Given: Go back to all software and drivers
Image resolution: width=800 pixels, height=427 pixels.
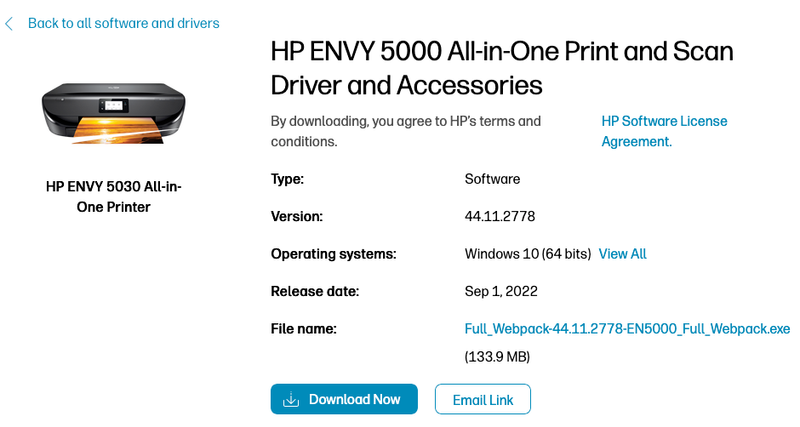Looking at the screenshot, I should point(123,23).
